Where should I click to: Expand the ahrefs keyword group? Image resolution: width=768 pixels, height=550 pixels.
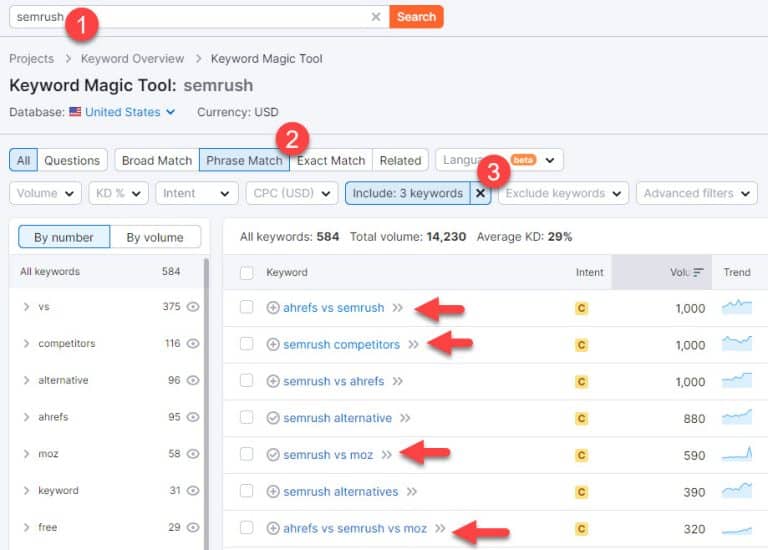pyautogui.click(x=26, y=417)
